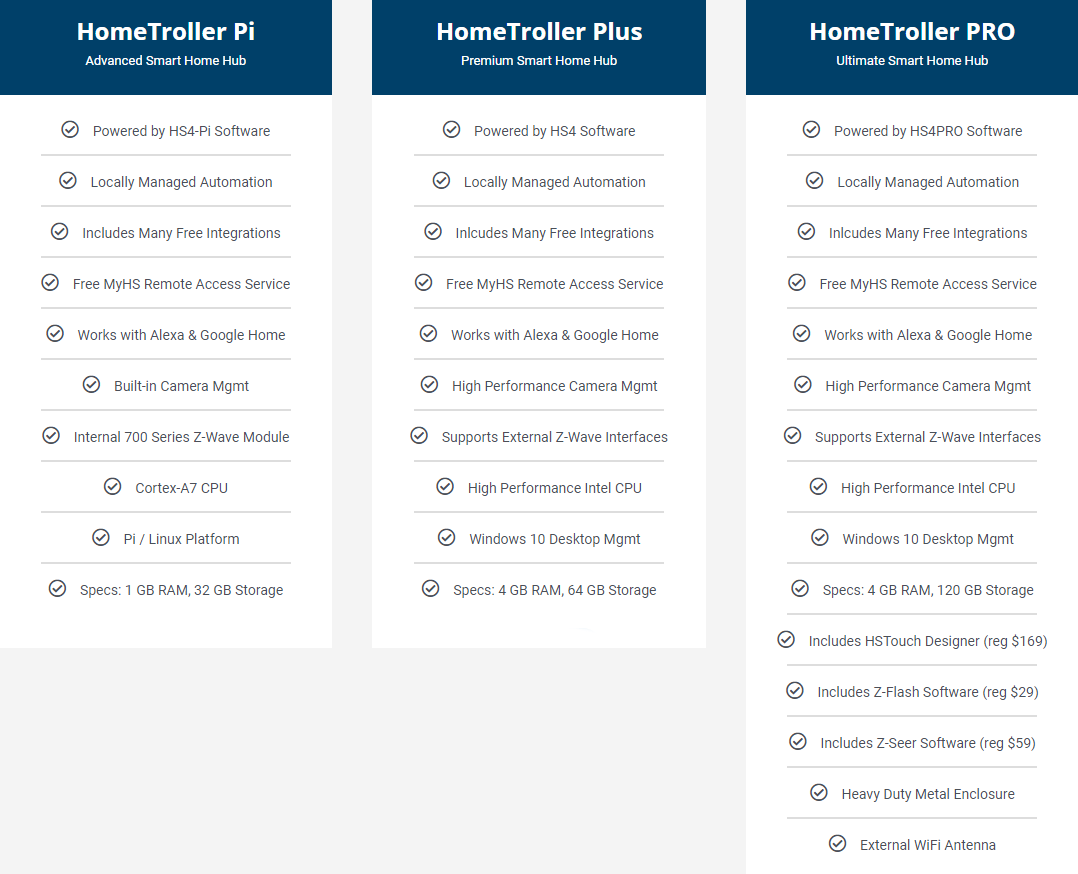Click Inlcudes Many Free Integrations under HomeTroller Plus
1078x874 pixels.
[555, 233]
